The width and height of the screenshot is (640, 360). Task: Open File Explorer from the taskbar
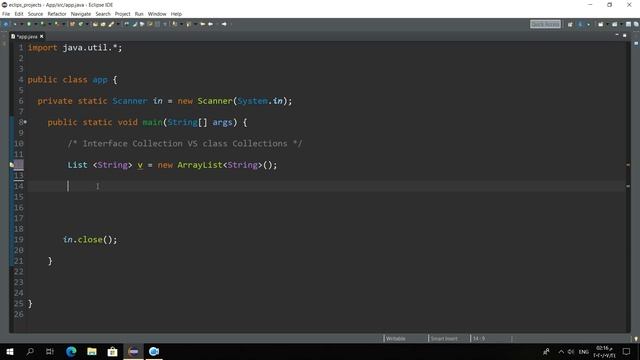pyautogui.click(x=92, y=351)
